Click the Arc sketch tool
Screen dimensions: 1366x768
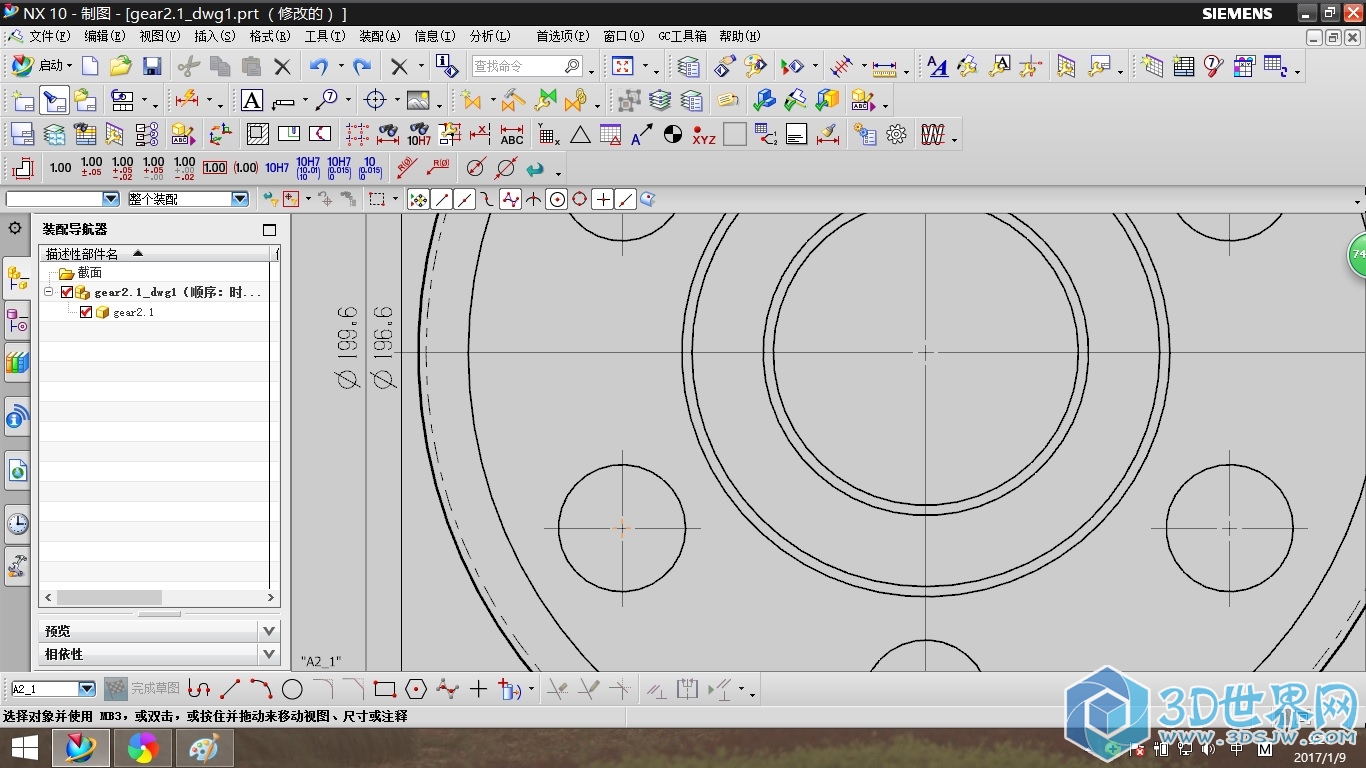tap(261, 689)
